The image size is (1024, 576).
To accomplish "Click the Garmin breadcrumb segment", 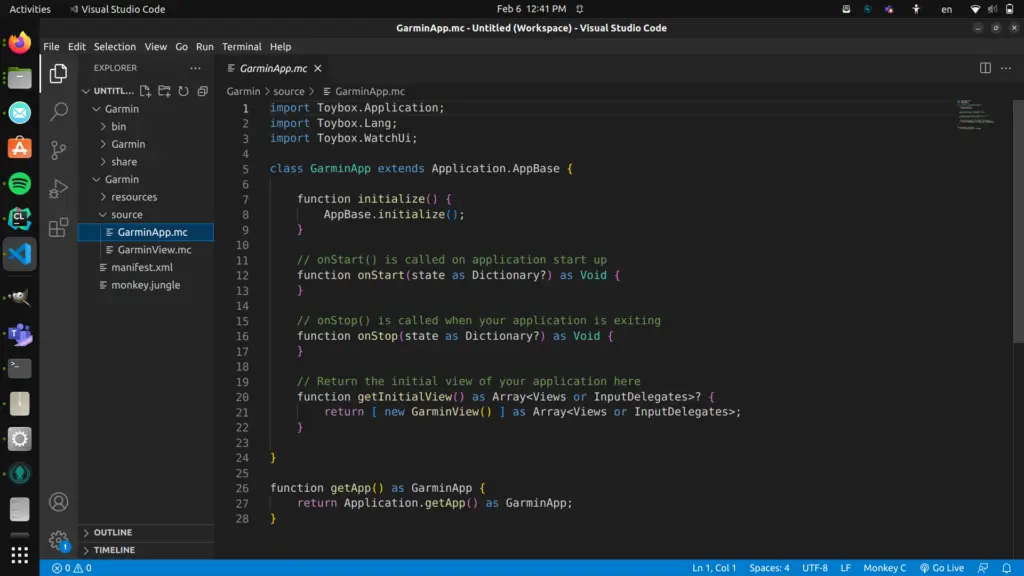I will 243,91.
